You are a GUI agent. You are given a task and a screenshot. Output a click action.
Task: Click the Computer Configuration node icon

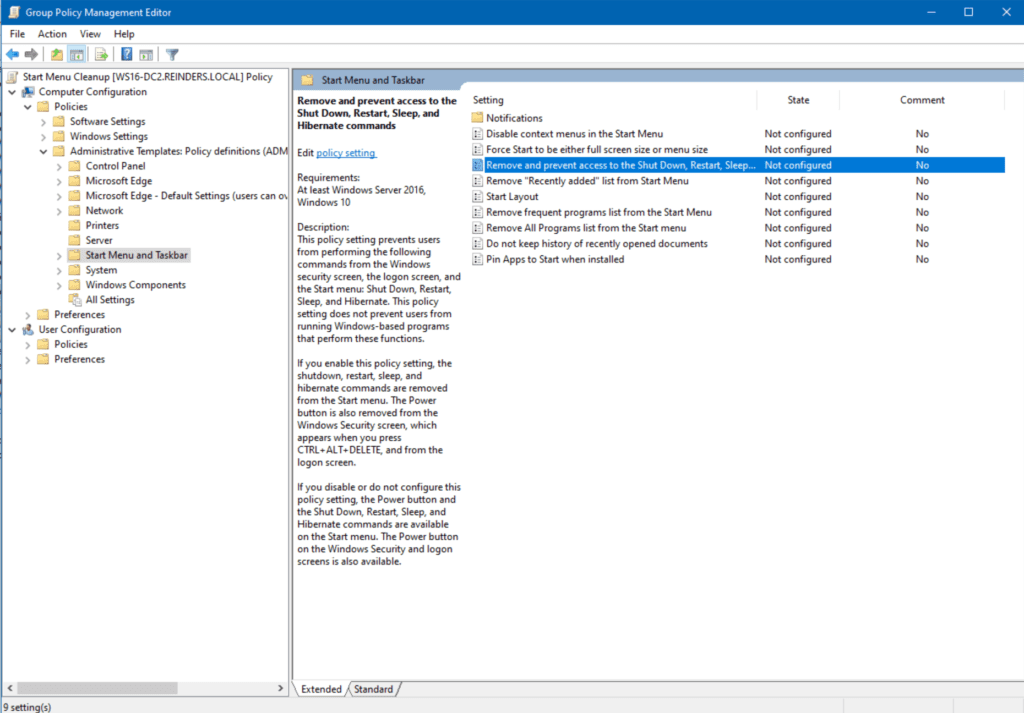(x=28, y=92)
